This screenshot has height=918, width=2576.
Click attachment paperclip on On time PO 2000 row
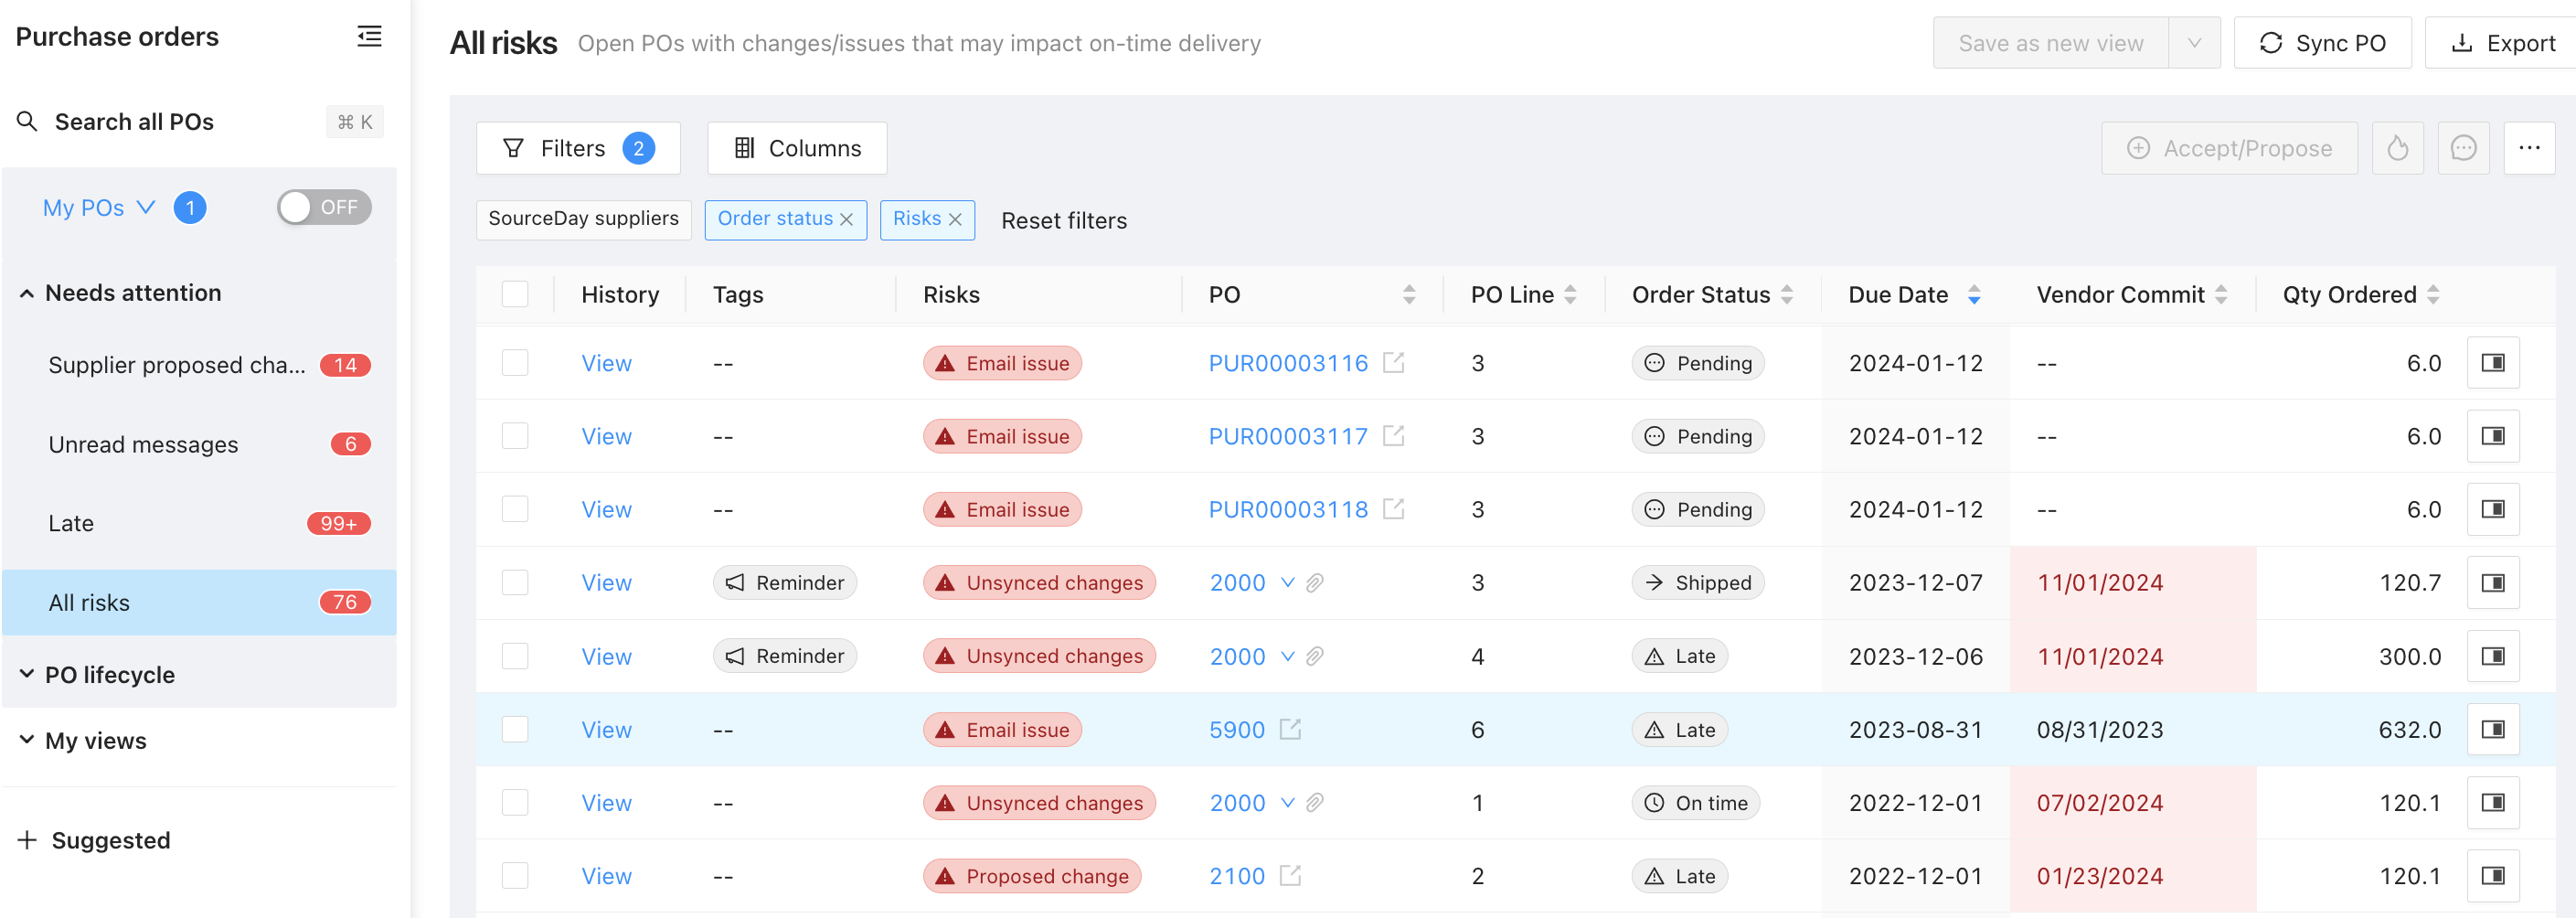pos(1315,803)
